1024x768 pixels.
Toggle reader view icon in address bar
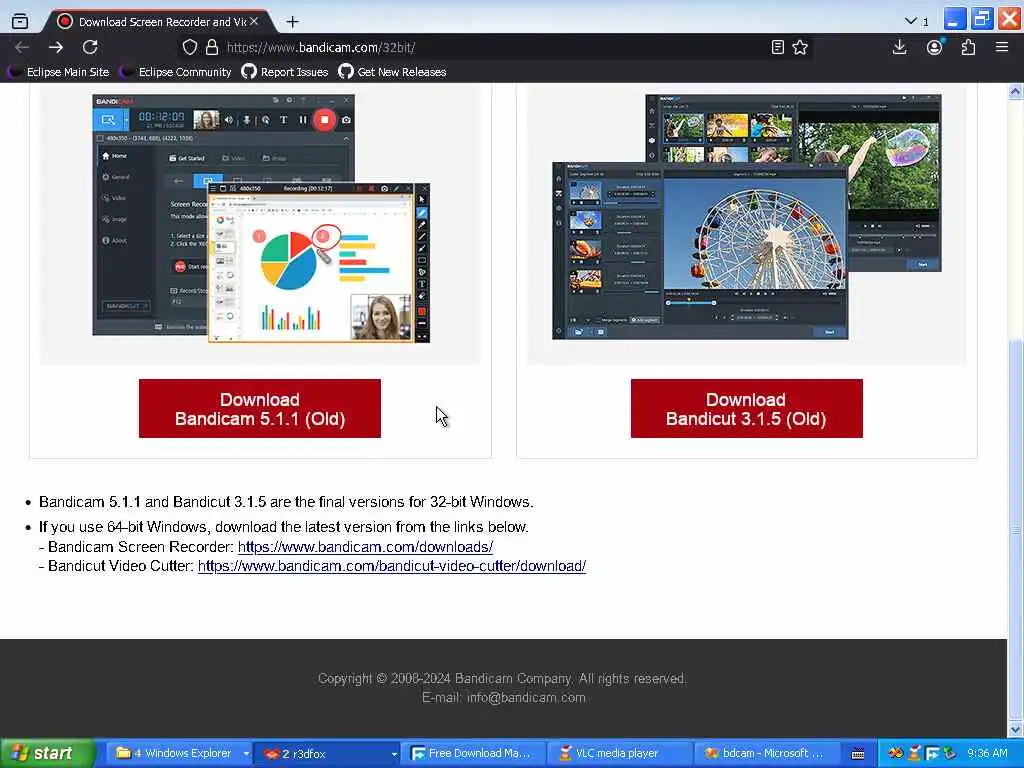click(x=777, y=47)
